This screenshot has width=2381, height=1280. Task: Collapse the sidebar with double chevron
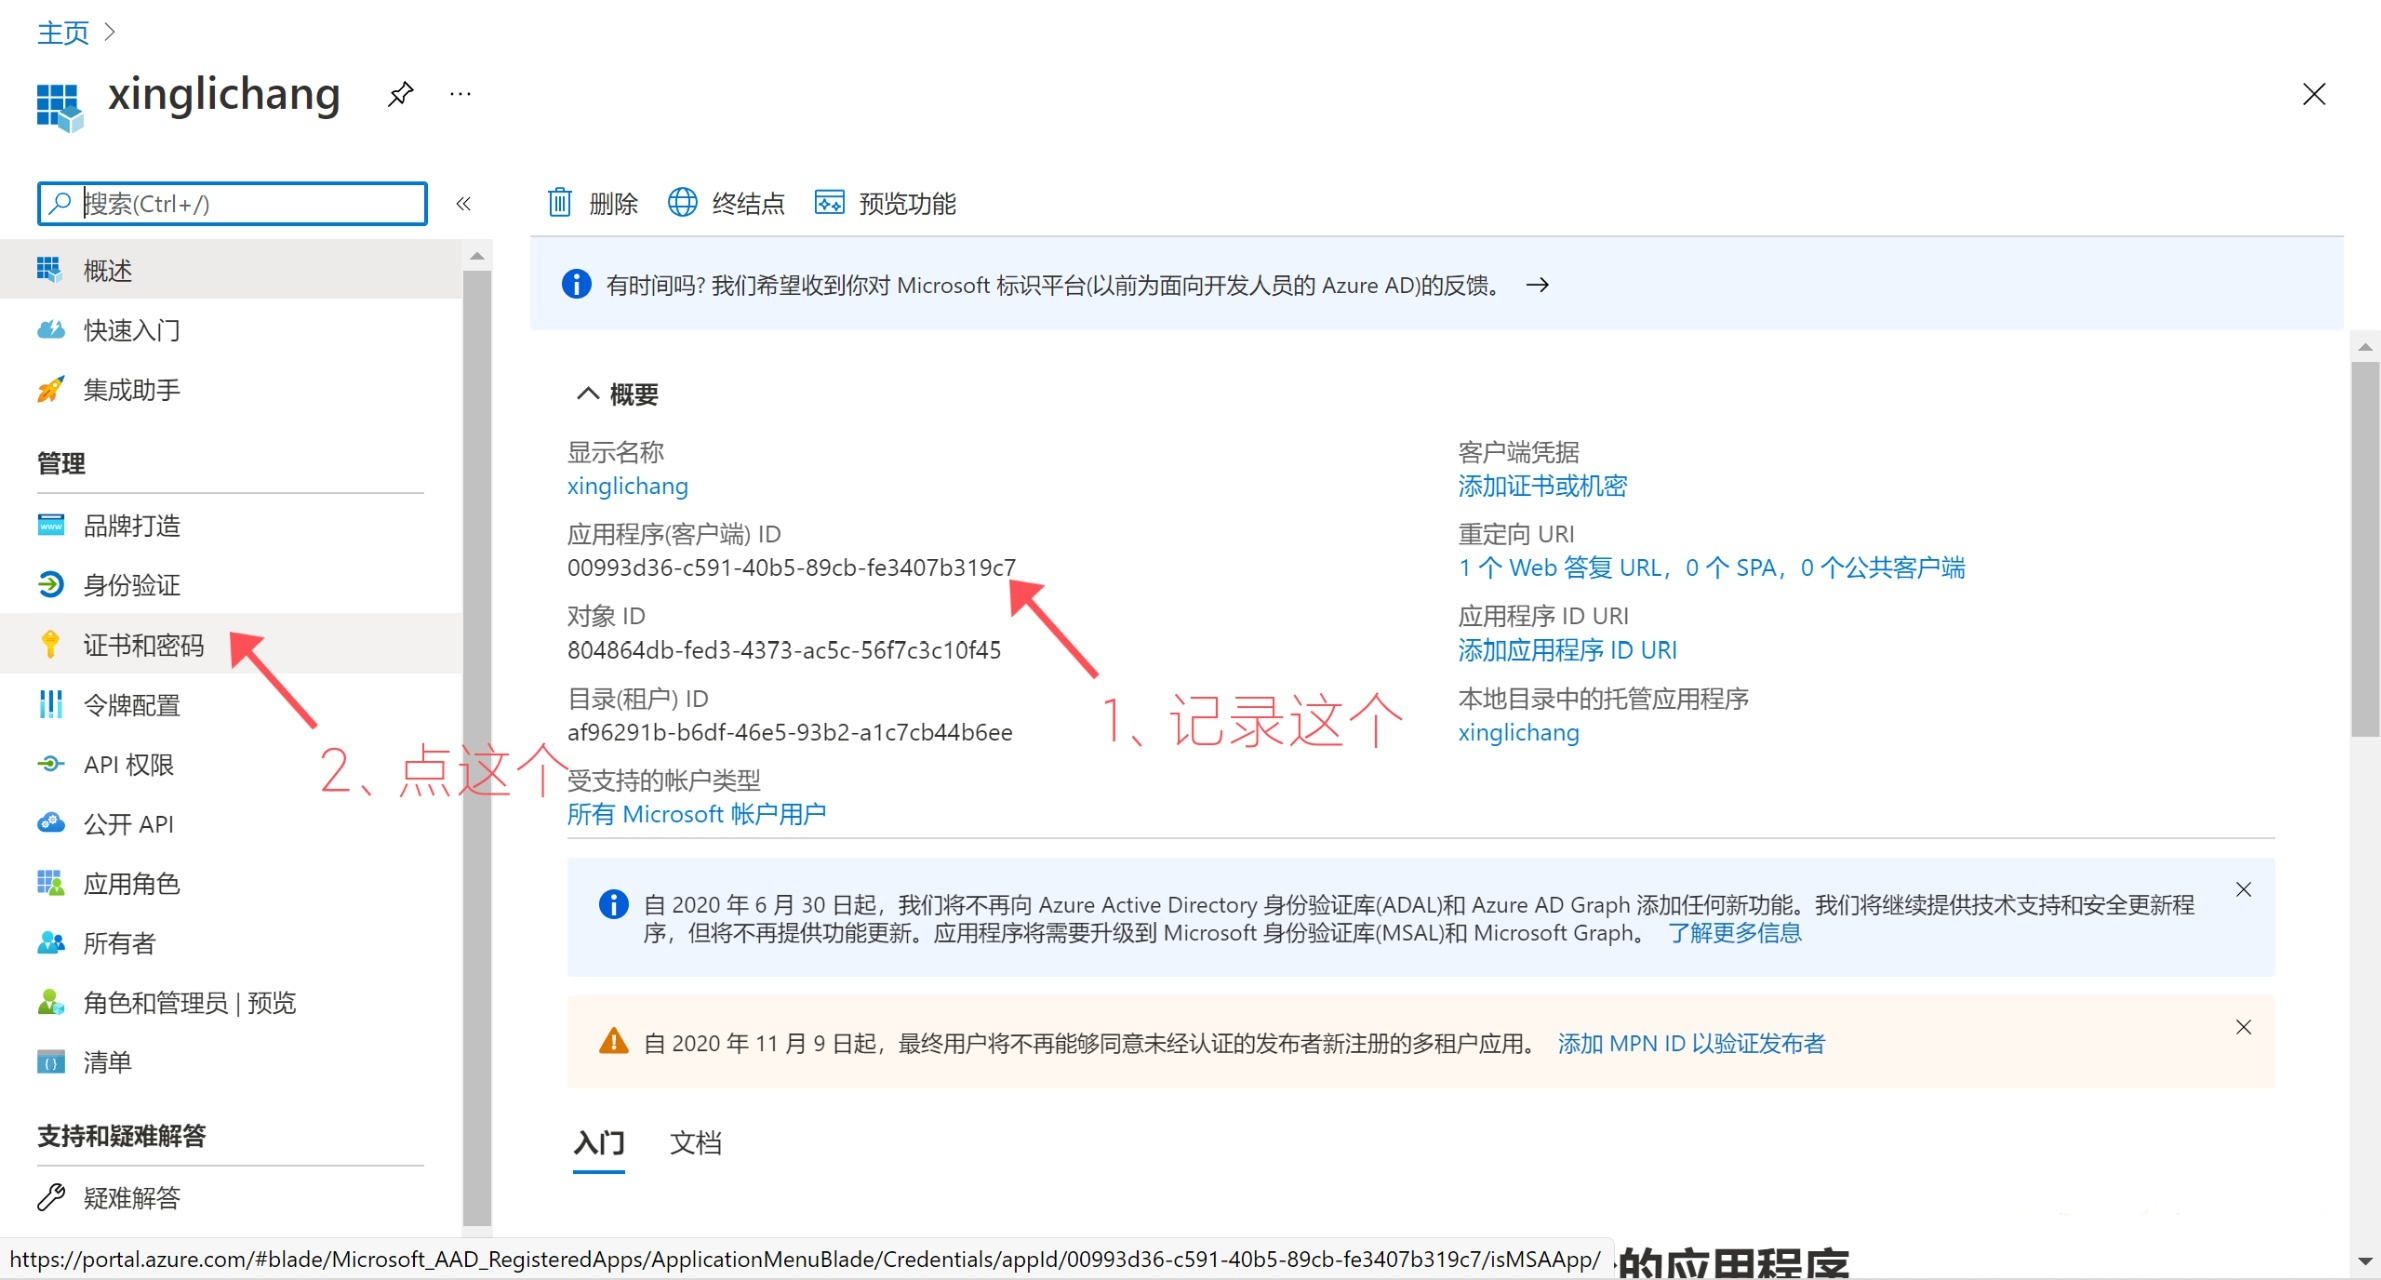click(x=463, y=204)
